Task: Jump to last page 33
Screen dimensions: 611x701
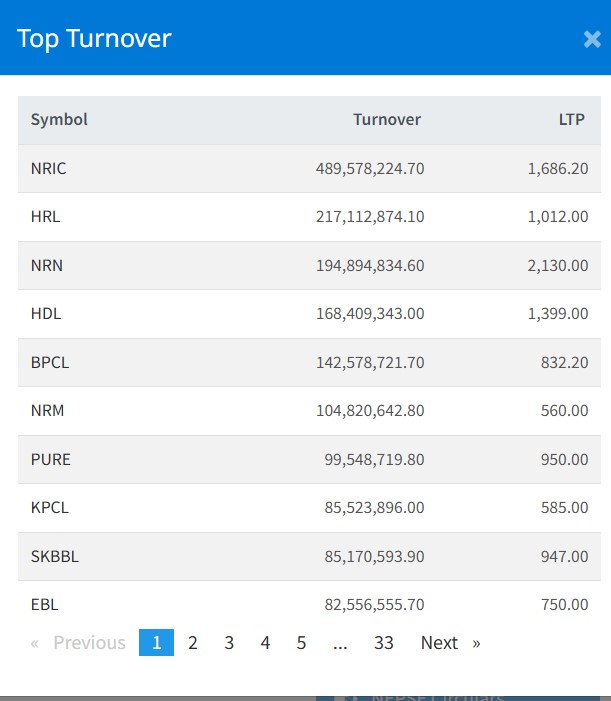Action: 384,643
